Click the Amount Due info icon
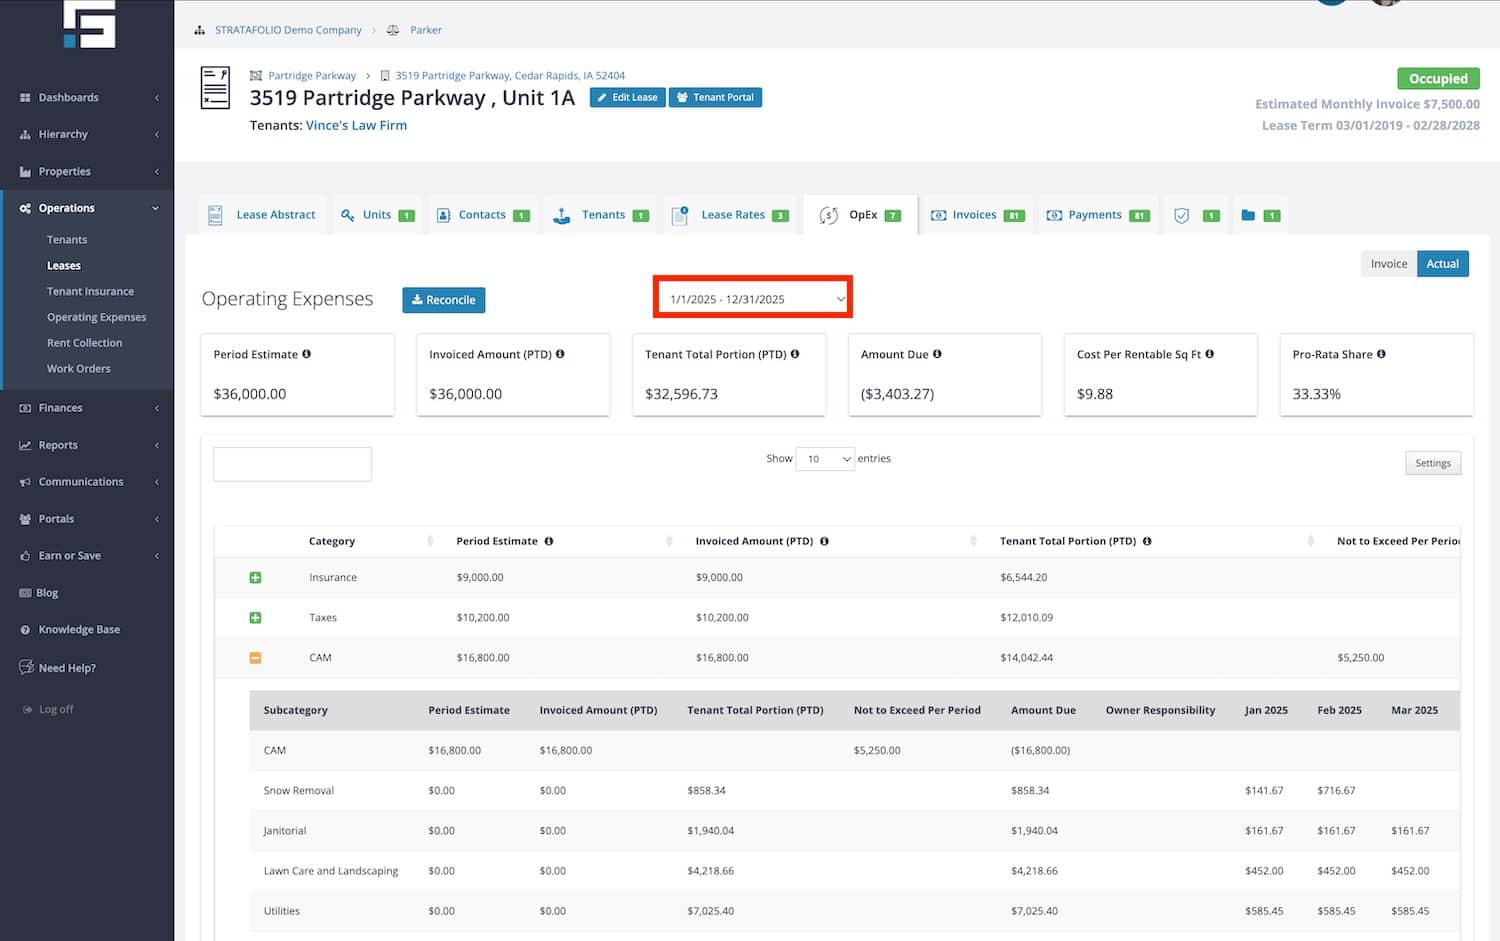 [937, 354]
